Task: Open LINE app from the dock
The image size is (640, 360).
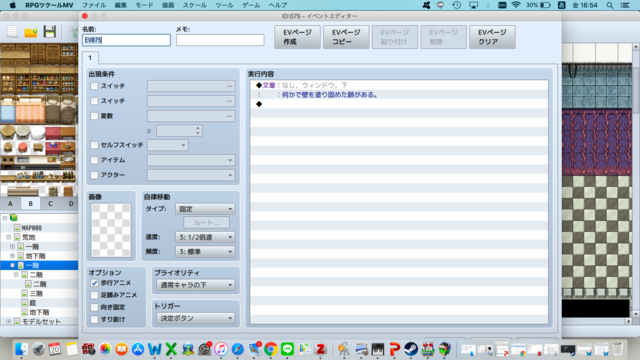Action: coord(287,349)
